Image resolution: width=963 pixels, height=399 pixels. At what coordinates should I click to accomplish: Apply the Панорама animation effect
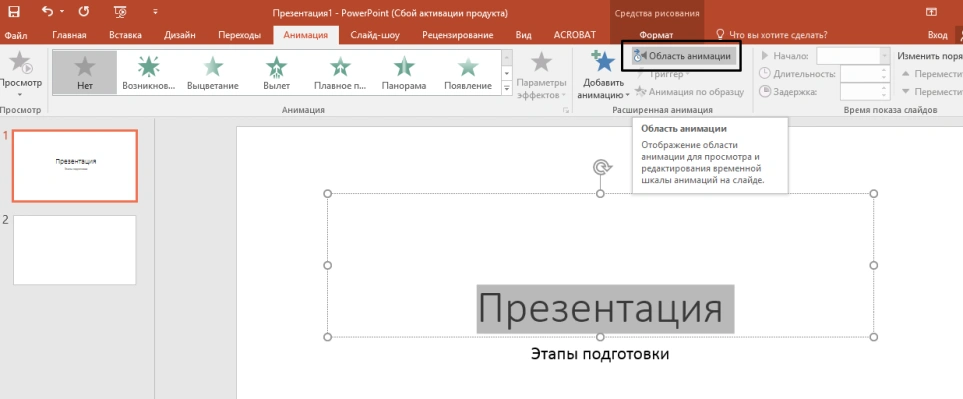coord(404,72)
